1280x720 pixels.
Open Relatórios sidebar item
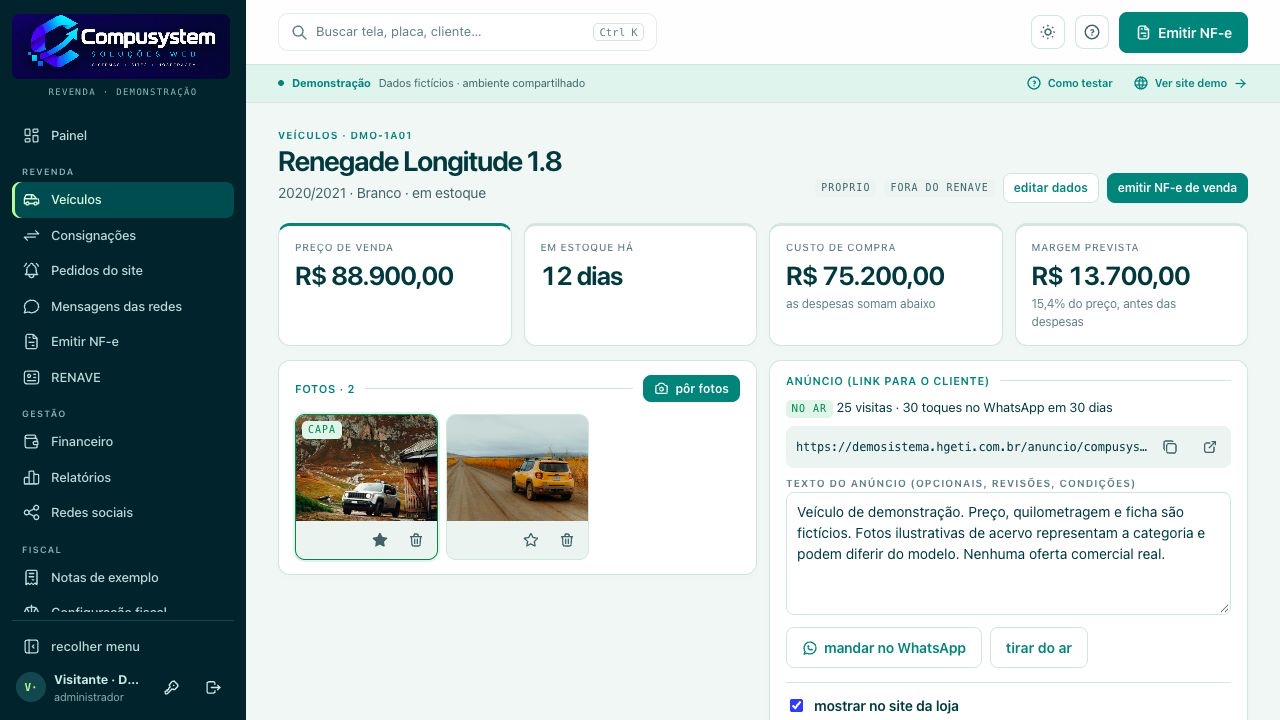click(123, 477)
